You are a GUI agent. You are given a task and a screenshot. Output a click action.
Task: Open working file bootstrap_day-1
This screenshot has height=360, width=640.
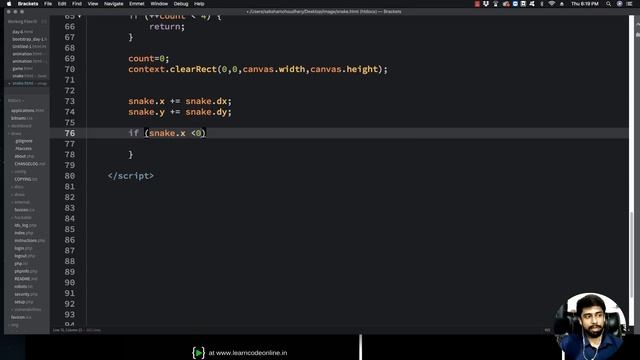29,39
